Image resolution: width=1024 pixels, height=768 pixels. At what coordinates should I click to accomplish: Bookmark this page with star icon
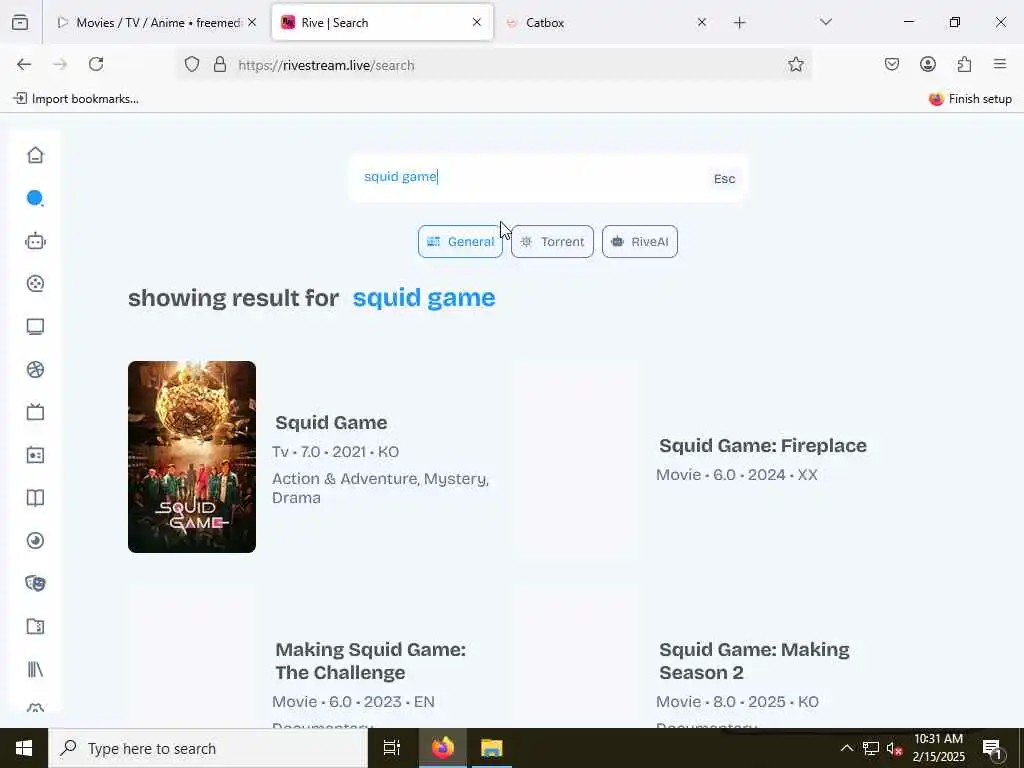point(795,64)
